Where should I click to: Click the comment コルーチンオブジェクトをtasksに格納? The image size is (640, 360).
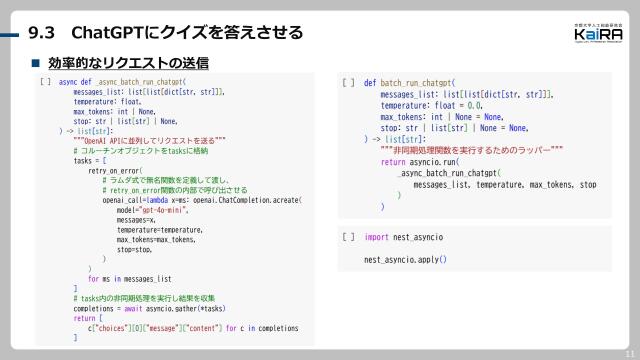point(141,151)
